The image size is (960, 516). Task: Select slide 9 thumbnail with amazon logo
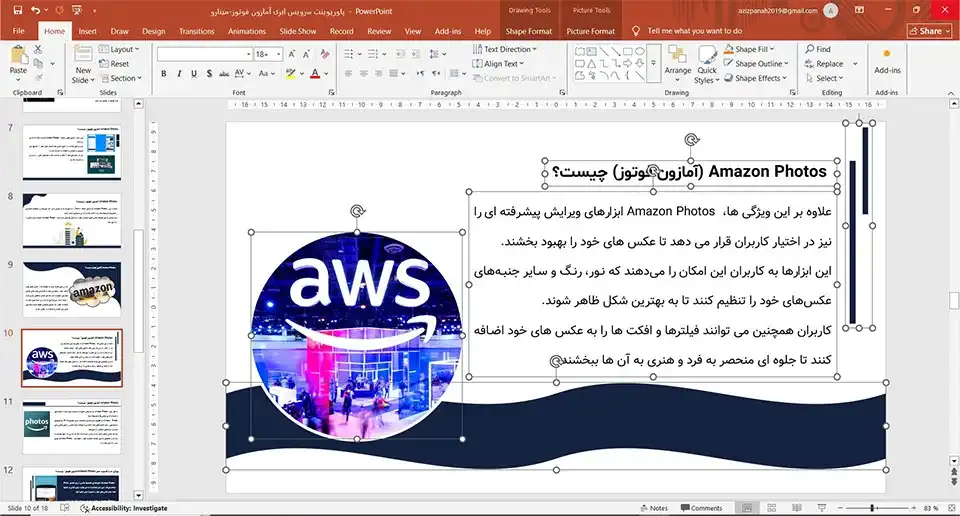(x=72, y=290)
